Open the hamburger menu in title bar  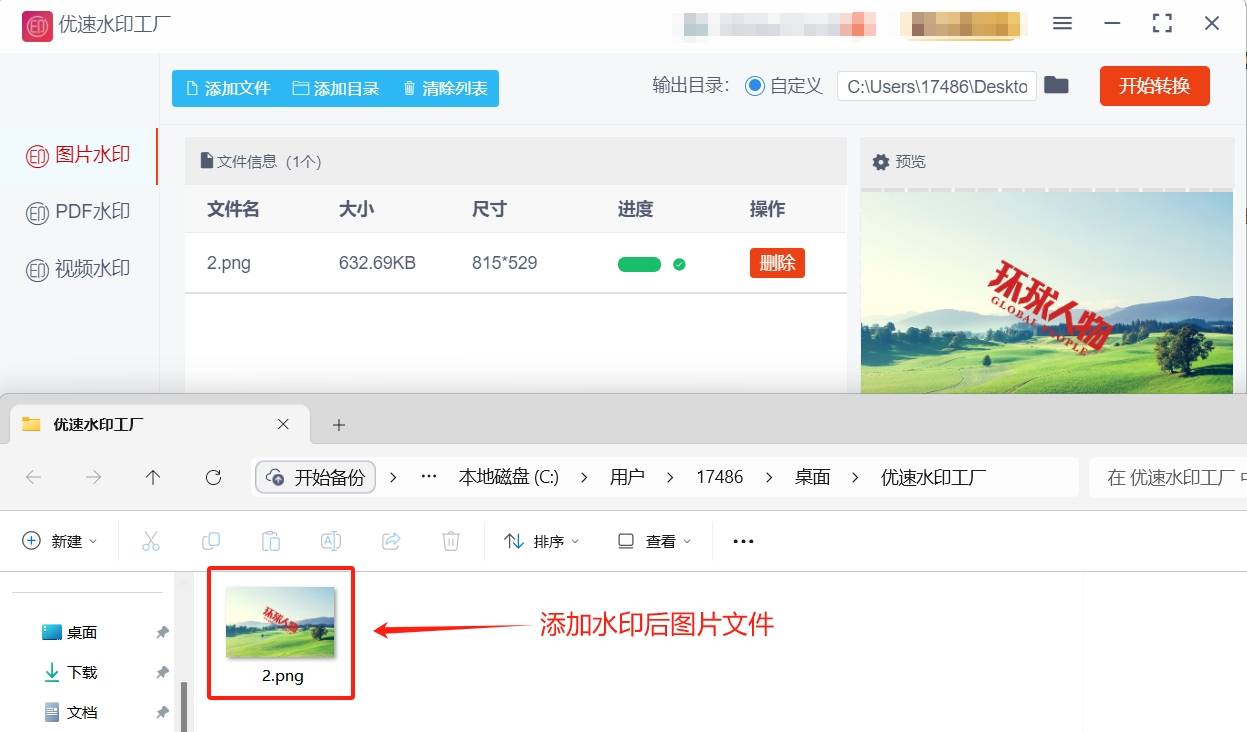pyautogui.click(x=1063, y=24)
